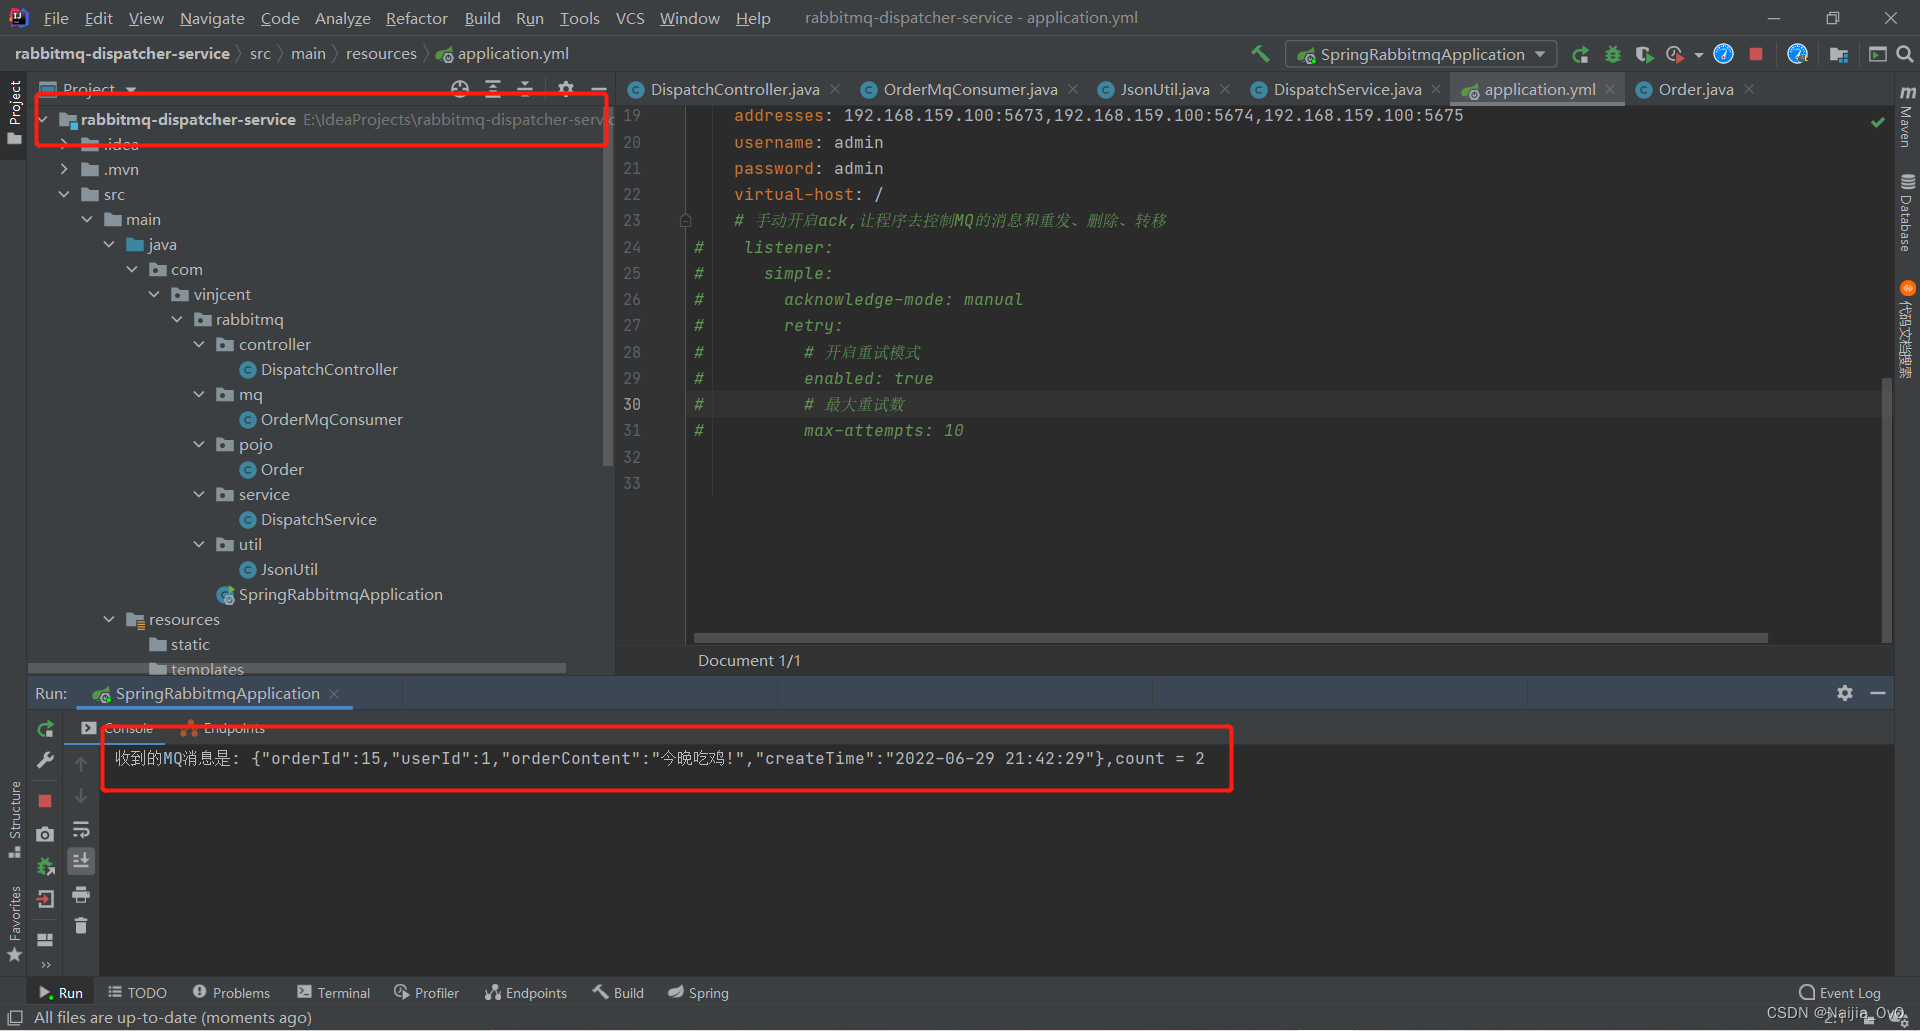The image size is (1920, 1031).
Task: Toggle the fold marker on line 23
Action: 686,220
